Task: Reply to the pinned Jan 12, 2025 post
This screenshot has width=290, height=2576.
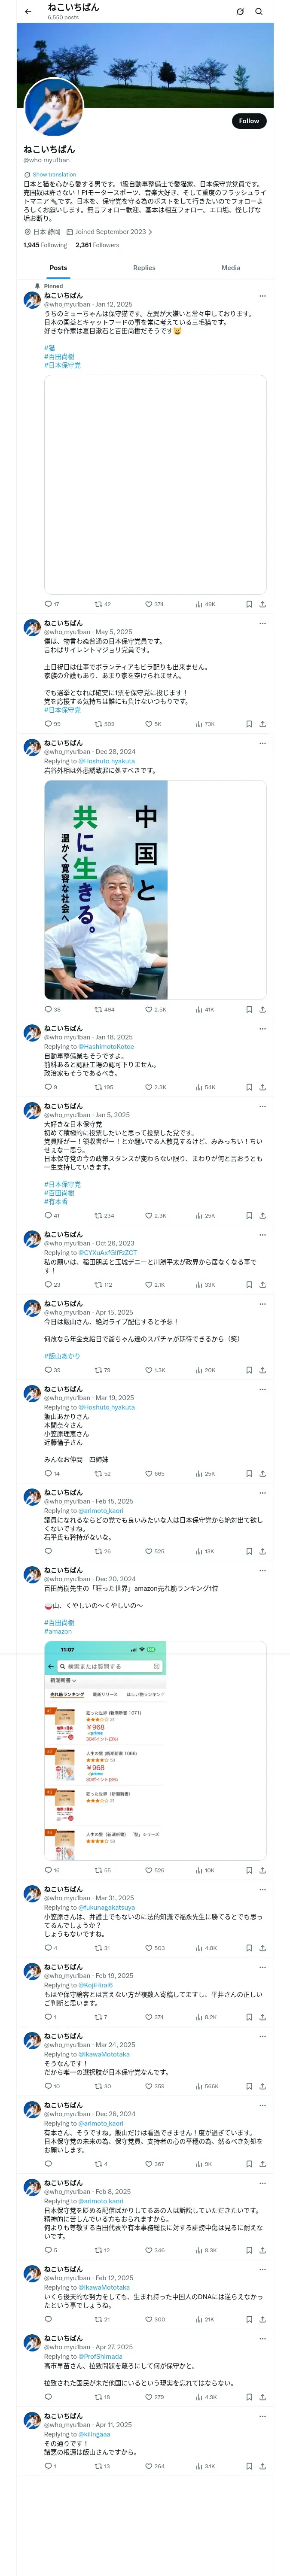Action: pyautogui.click(x=48, y=604)
